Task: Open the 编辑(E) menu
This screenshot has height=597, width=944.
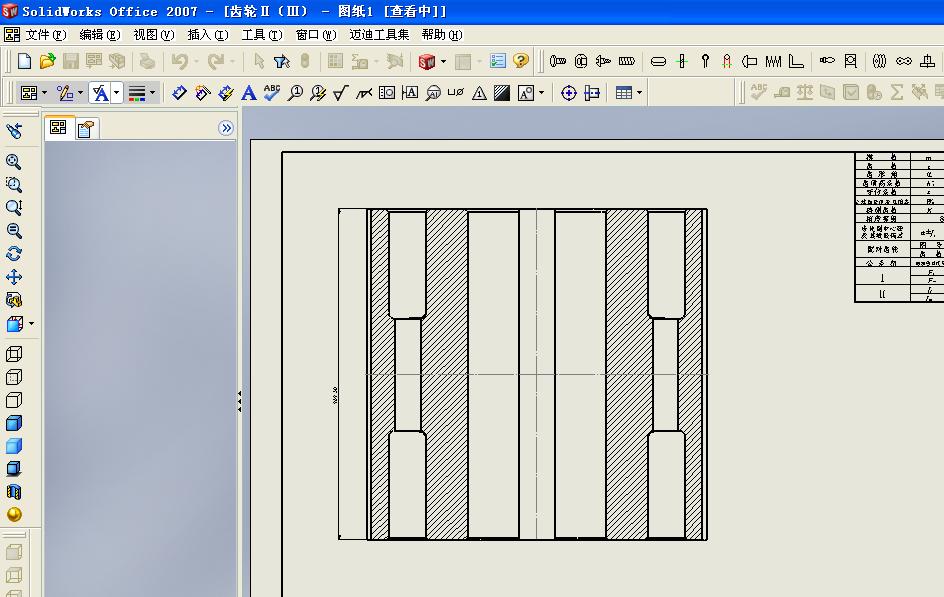Action: tap(100, 35)
